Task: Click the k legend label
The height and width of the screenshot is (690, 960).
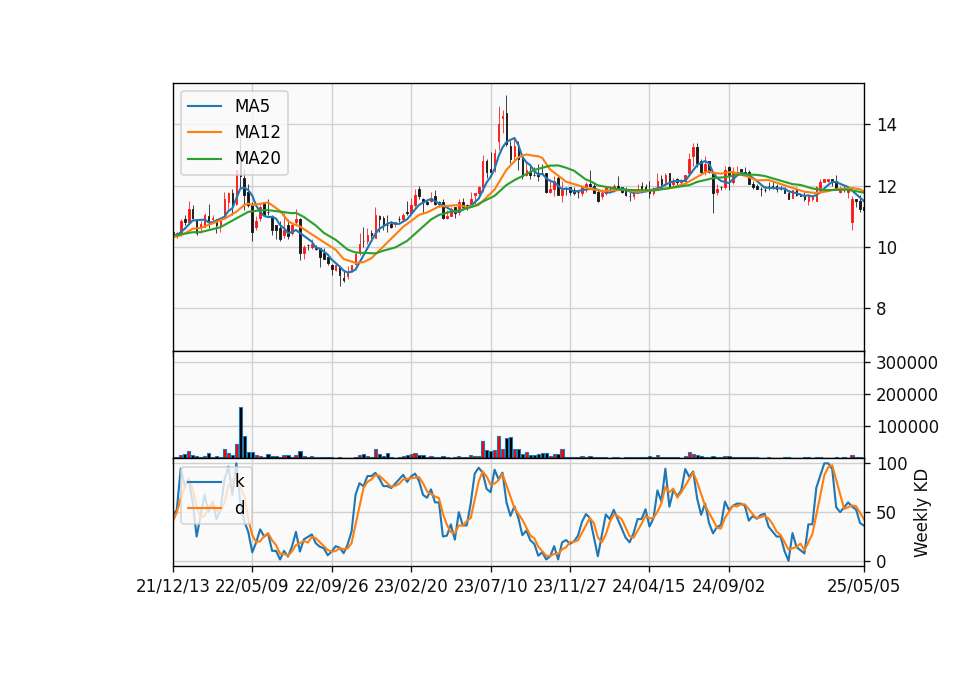Action: 239,481
